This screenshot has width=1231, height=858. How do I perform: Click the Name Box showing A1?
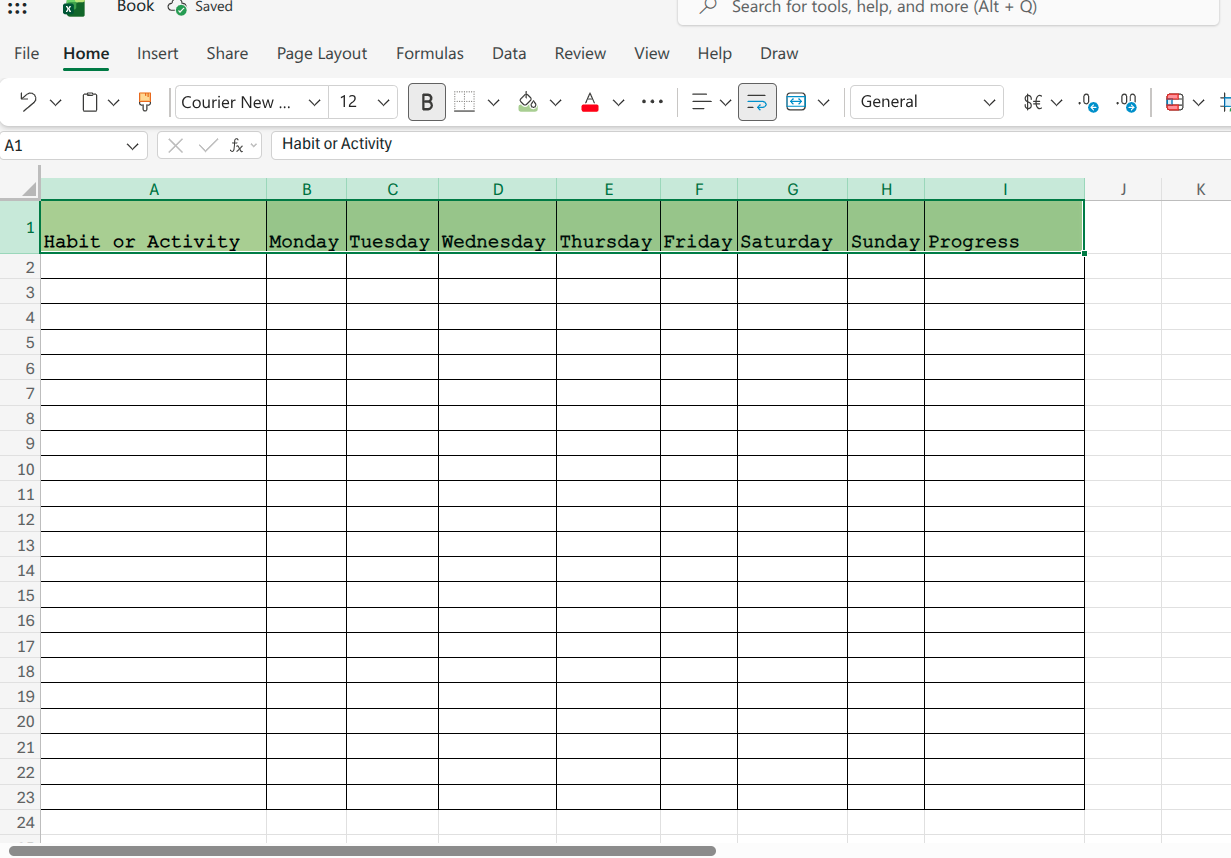(x=62, y=146)
